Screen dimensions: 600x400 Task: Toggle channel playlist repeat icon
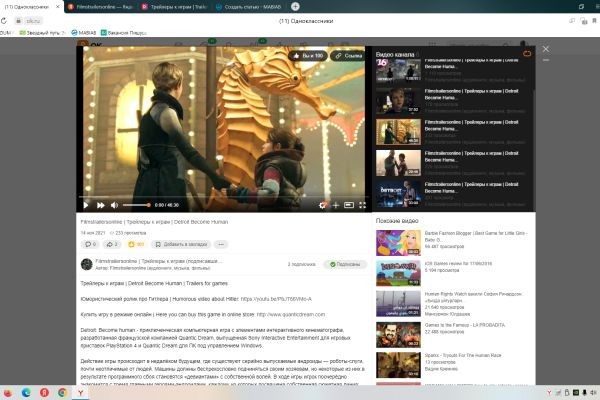pos(527,54)
